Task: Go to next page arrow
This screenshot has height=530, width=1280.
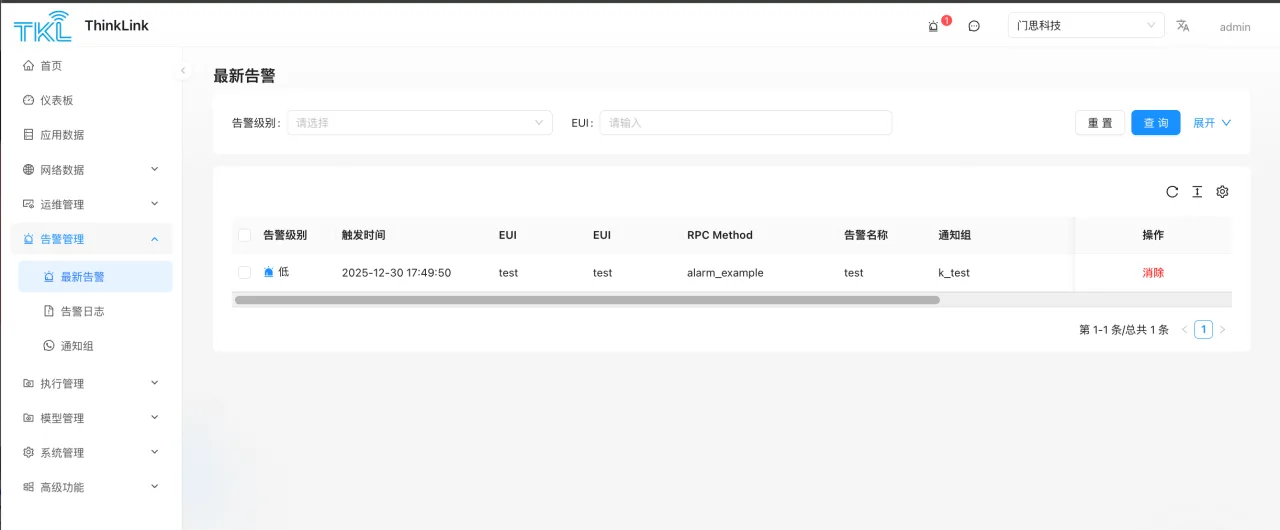Action: click(1222, 330)
